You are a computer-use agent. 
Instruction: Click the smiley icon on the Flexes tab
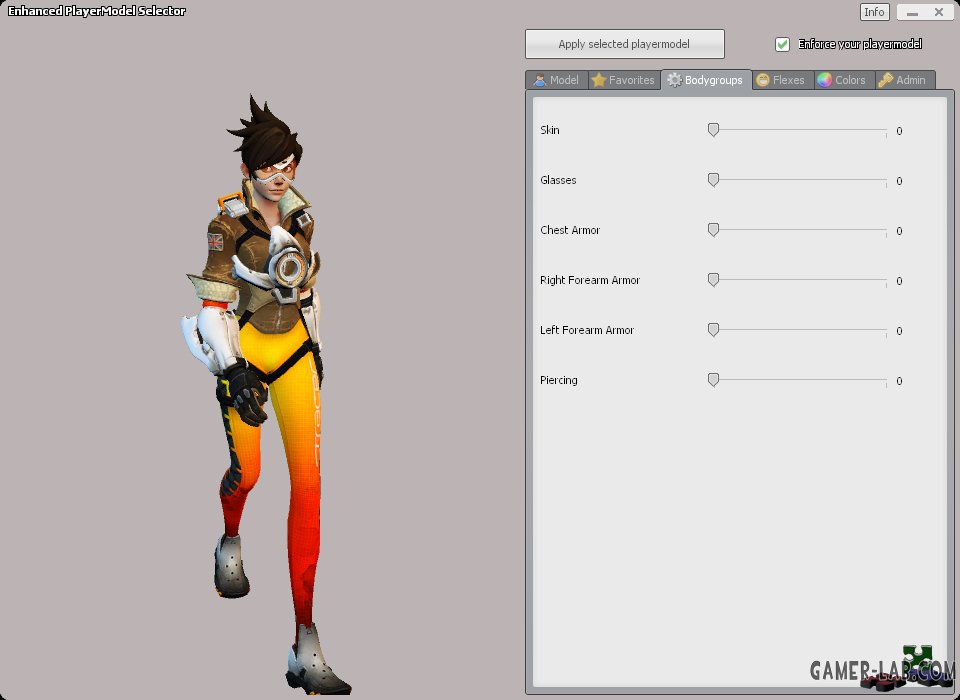click(x=763, y=80)
